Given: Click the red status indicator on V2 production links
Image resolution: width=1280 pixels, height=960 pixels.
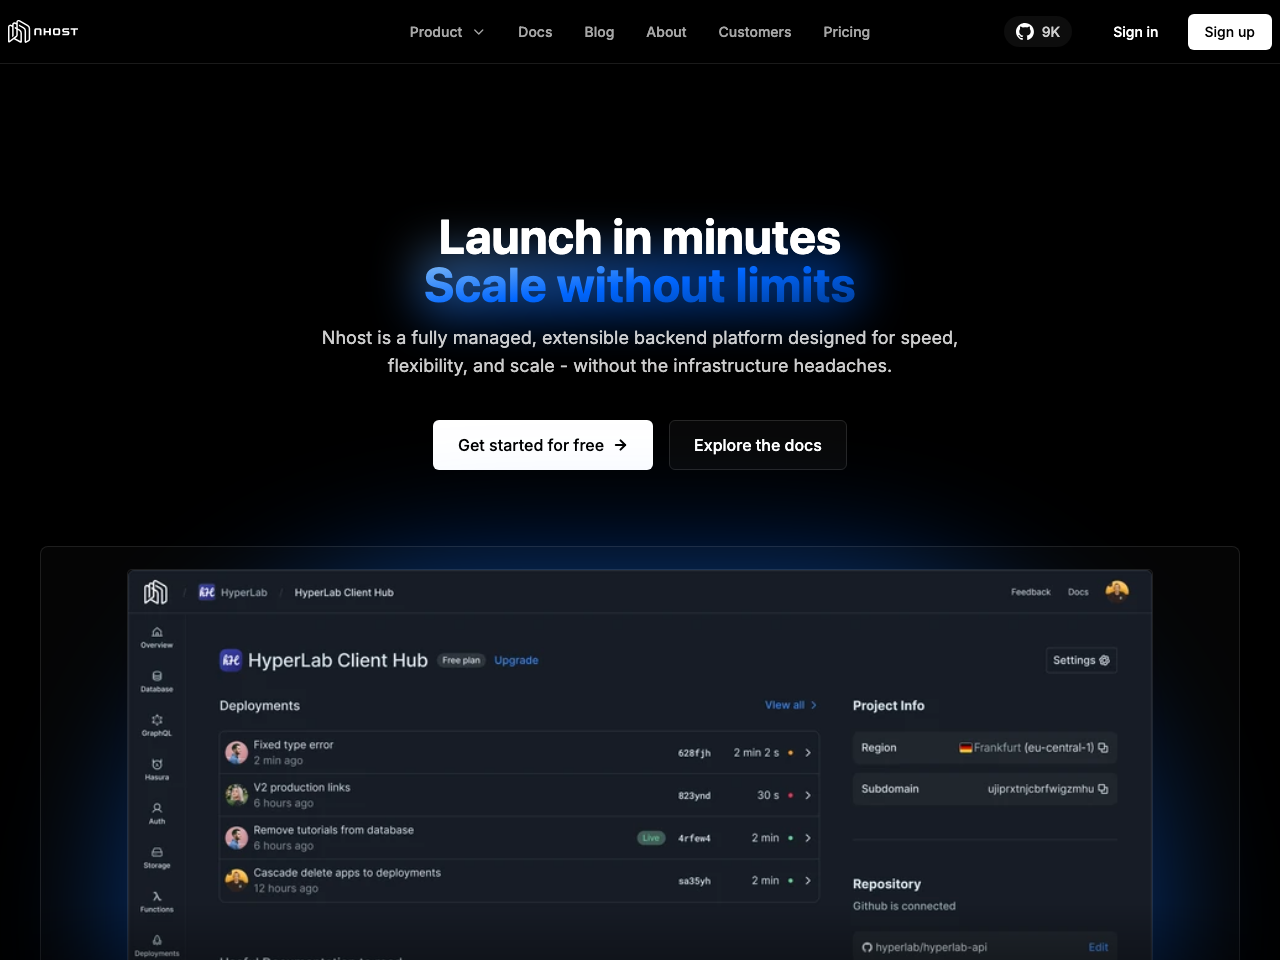Looking at the screenshot, I should click(x=790, y=795).
